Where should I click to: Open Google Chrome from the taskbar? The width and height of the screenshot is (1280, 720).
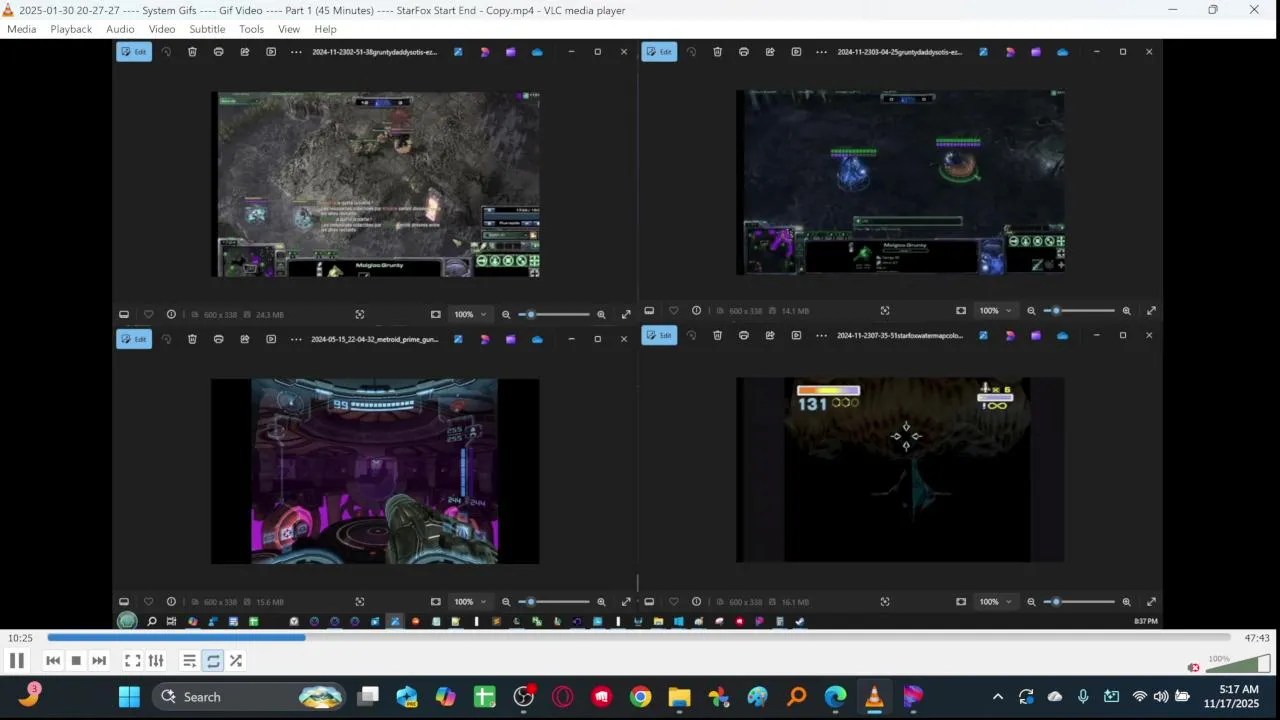click(x=641, y=697)
